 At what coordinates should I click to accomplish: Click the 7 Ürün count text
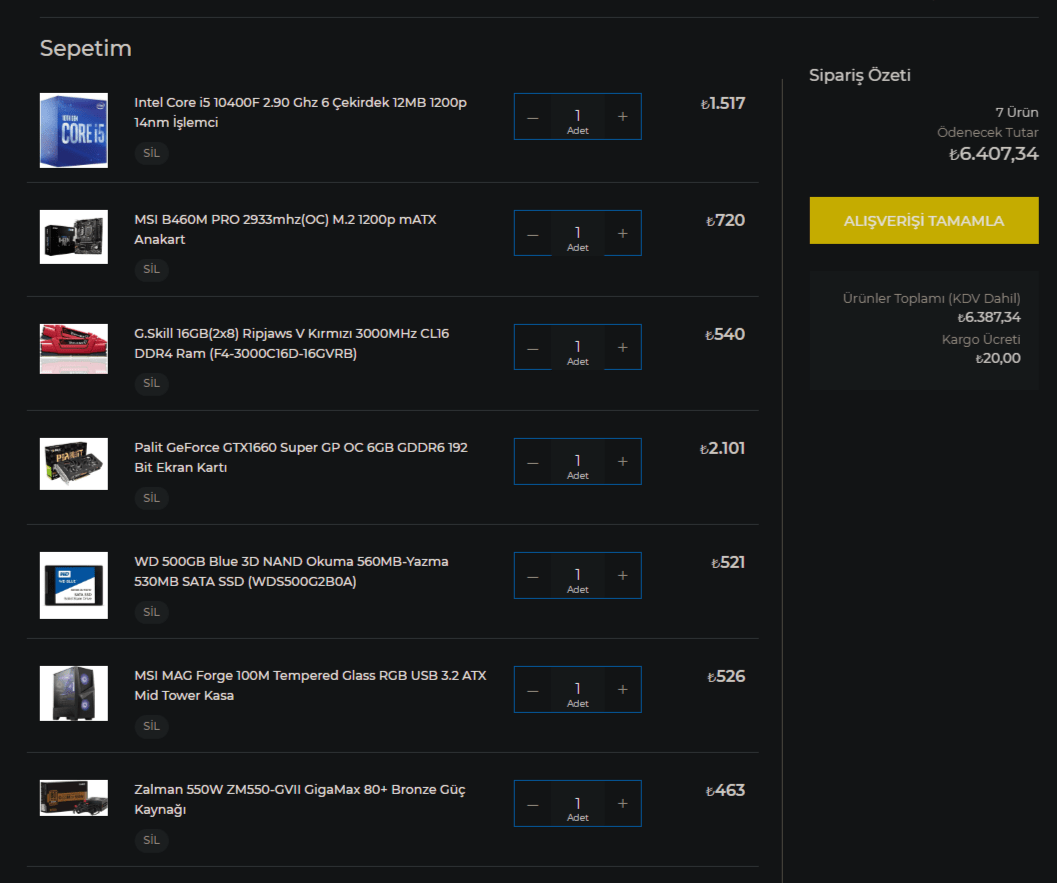[x=1017, y=112]
